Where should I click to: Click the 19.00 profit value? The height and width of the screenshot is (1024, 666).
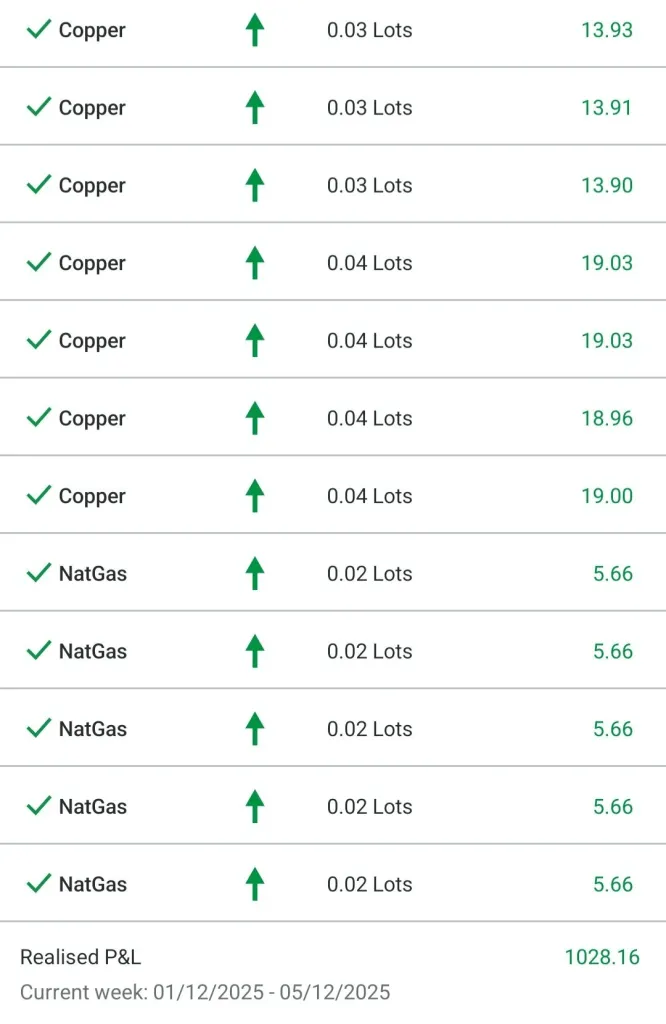point(607,496)
